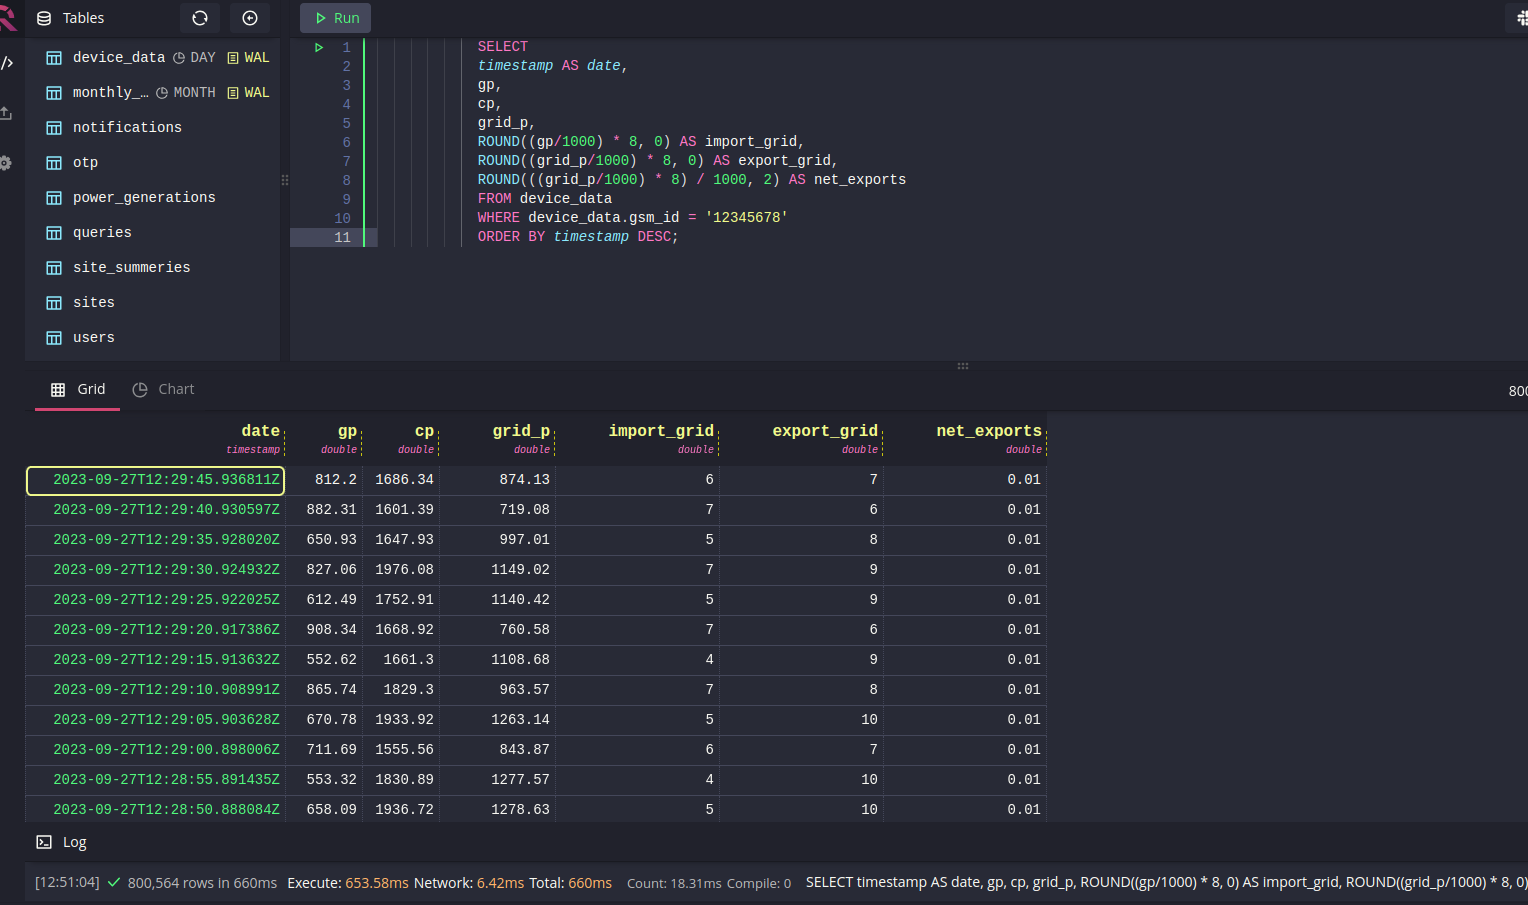
Task: Click the resize handle between editor and results
Action: 962,366
